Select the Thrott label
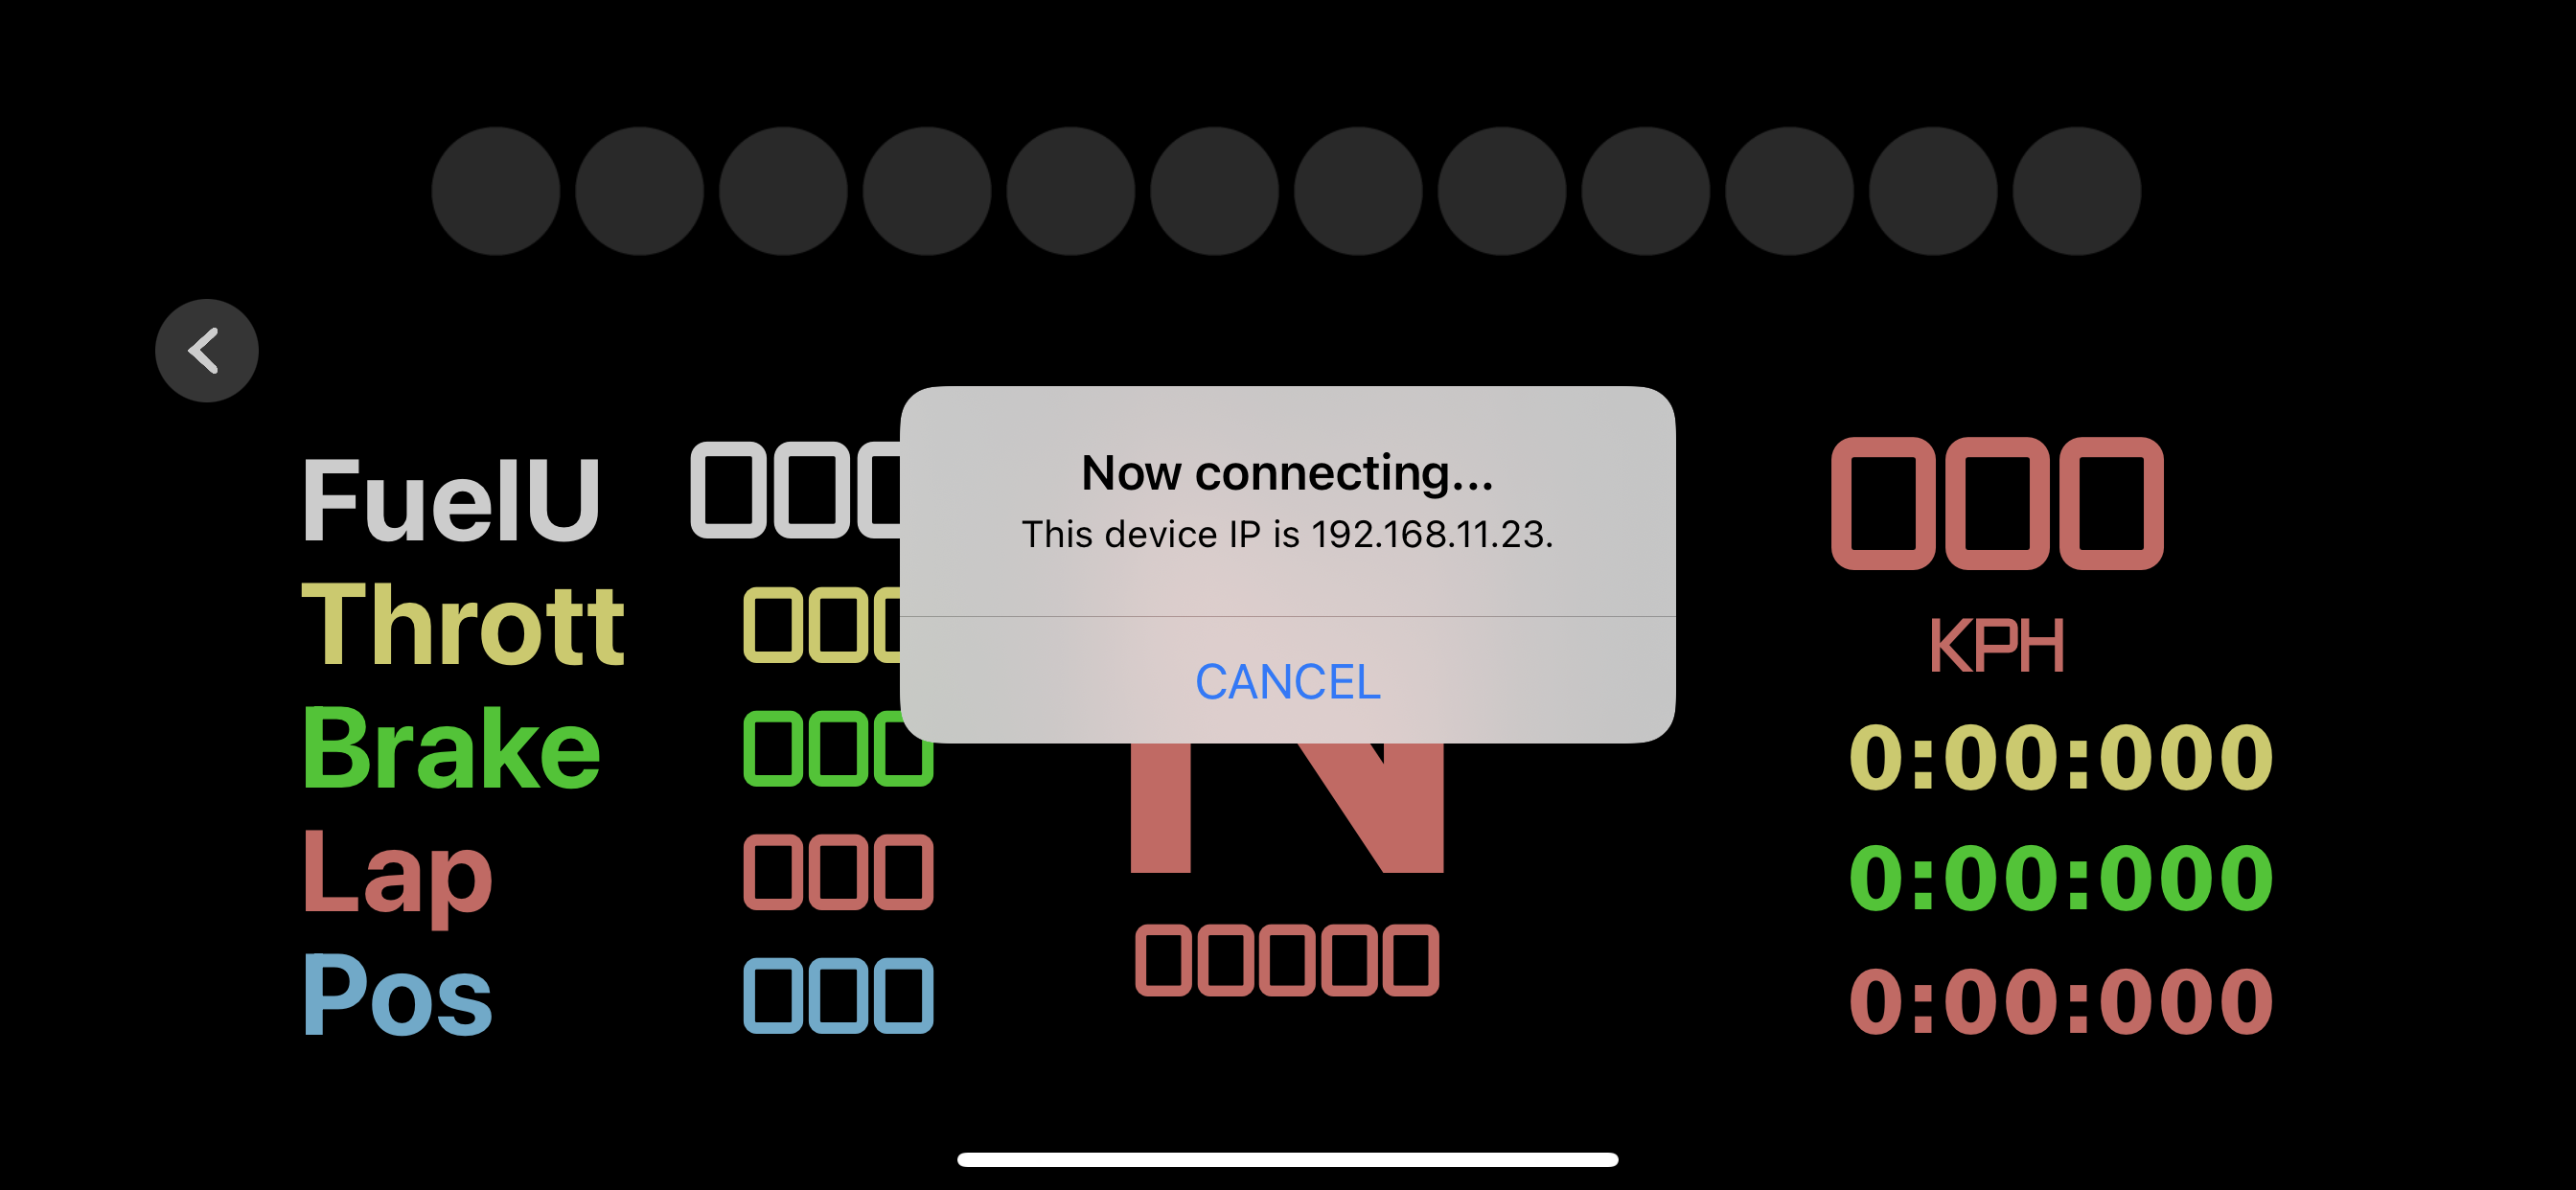 463,624
